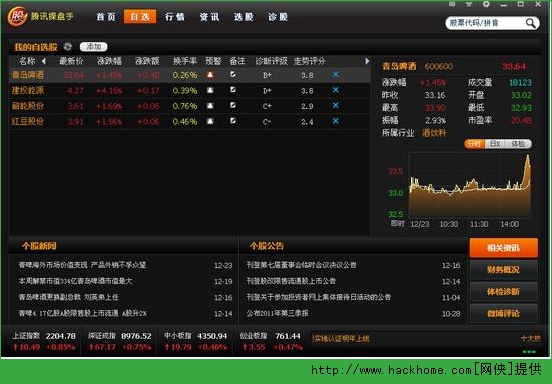This screenshot has height=384, width=552.
Task: Click the 腾讯操盘手 logo icon
Action: click(x=17, y=16)
